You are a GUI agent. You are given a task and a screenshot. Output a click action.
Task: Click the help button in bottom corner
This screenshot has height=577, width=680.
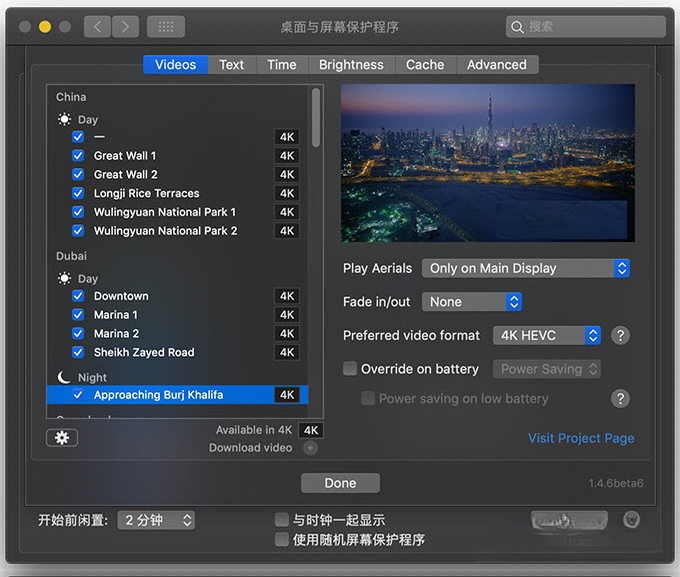click(x=631, y=519)
